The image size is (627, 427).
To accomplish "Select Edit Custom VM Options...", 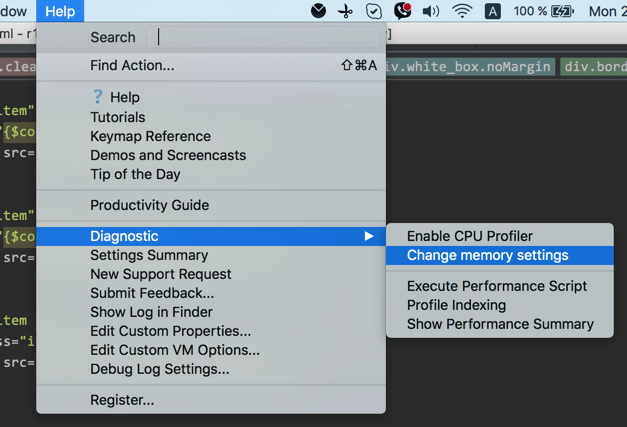I will click(175, 350).
